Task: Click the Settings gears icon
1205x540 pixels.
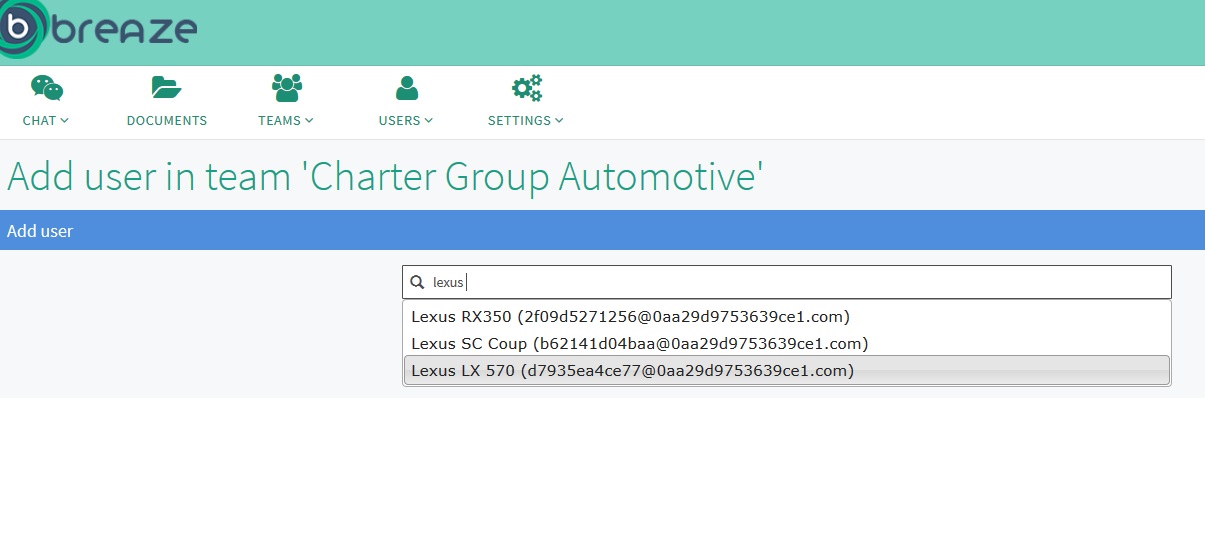Action: (527, 88)
